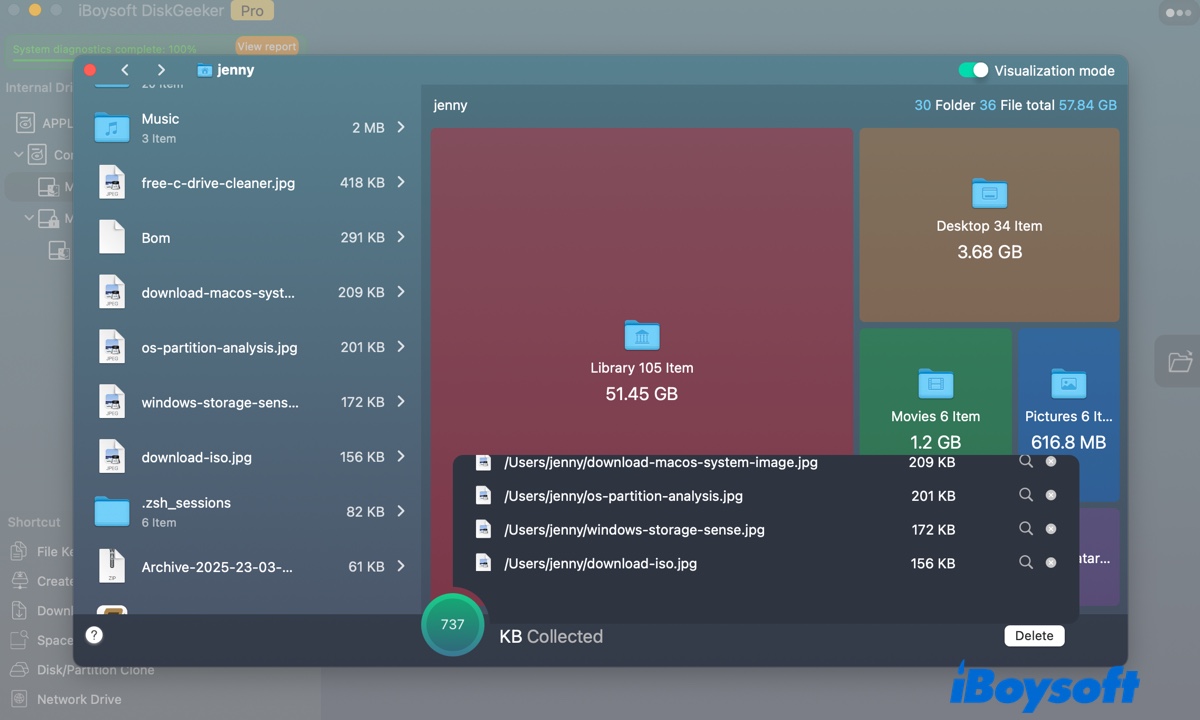Click the os-partition-analysis.jpg icon in left list
This screenshot has width=1200, height=720.
coord(112,348)
